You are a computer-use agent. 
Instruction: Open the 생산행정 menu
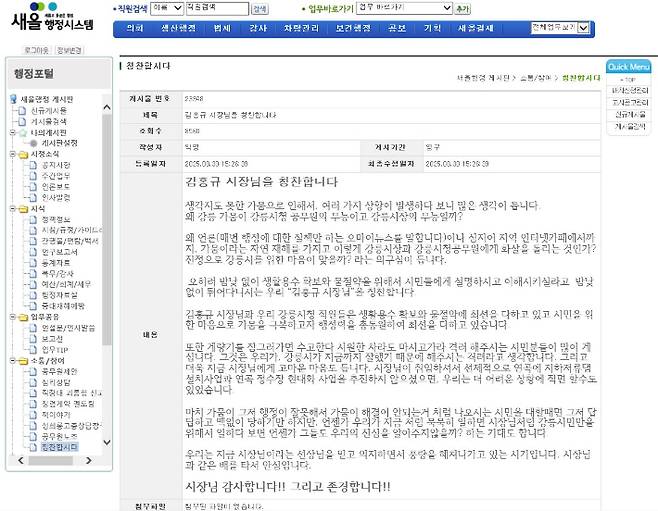[x=178, y=28]
